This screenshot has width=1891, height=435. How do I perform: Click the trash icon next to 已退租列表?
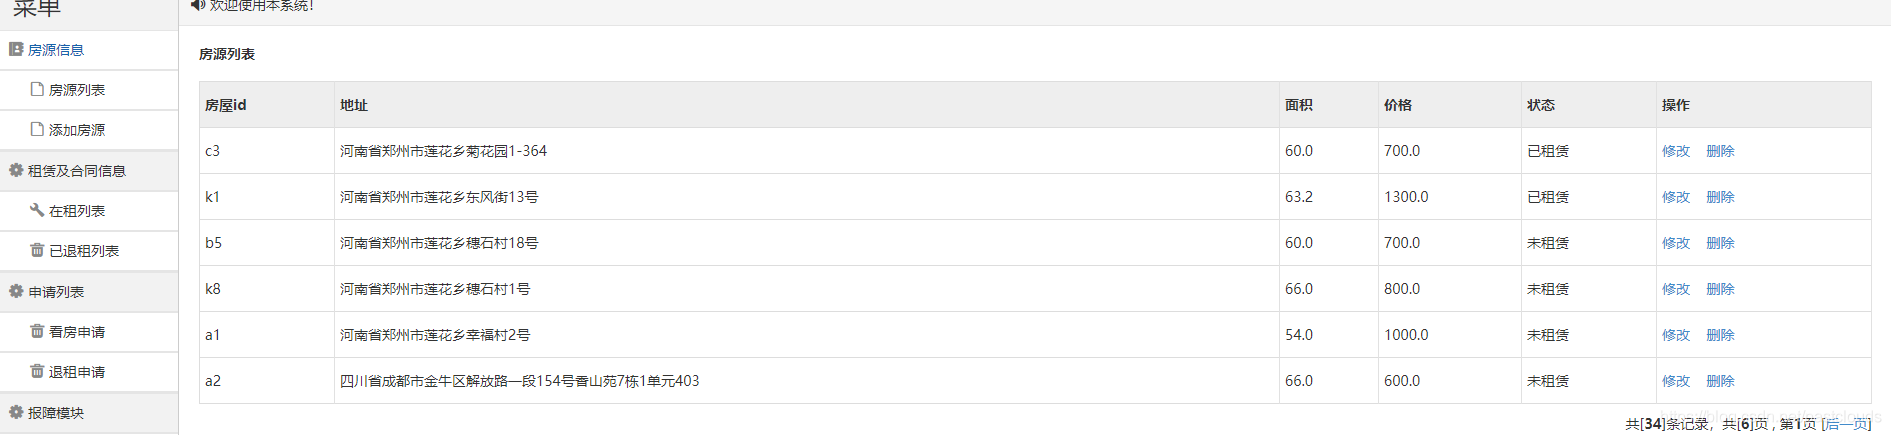pyautogui.click(x=37, y=250)
